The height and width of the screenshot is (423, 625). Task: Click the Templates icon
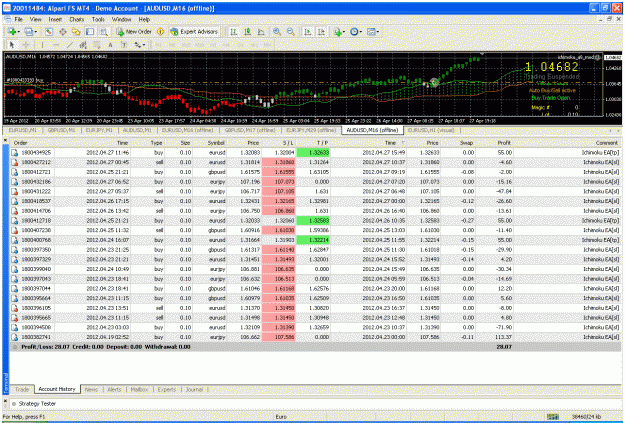click(x=371, y=31)
